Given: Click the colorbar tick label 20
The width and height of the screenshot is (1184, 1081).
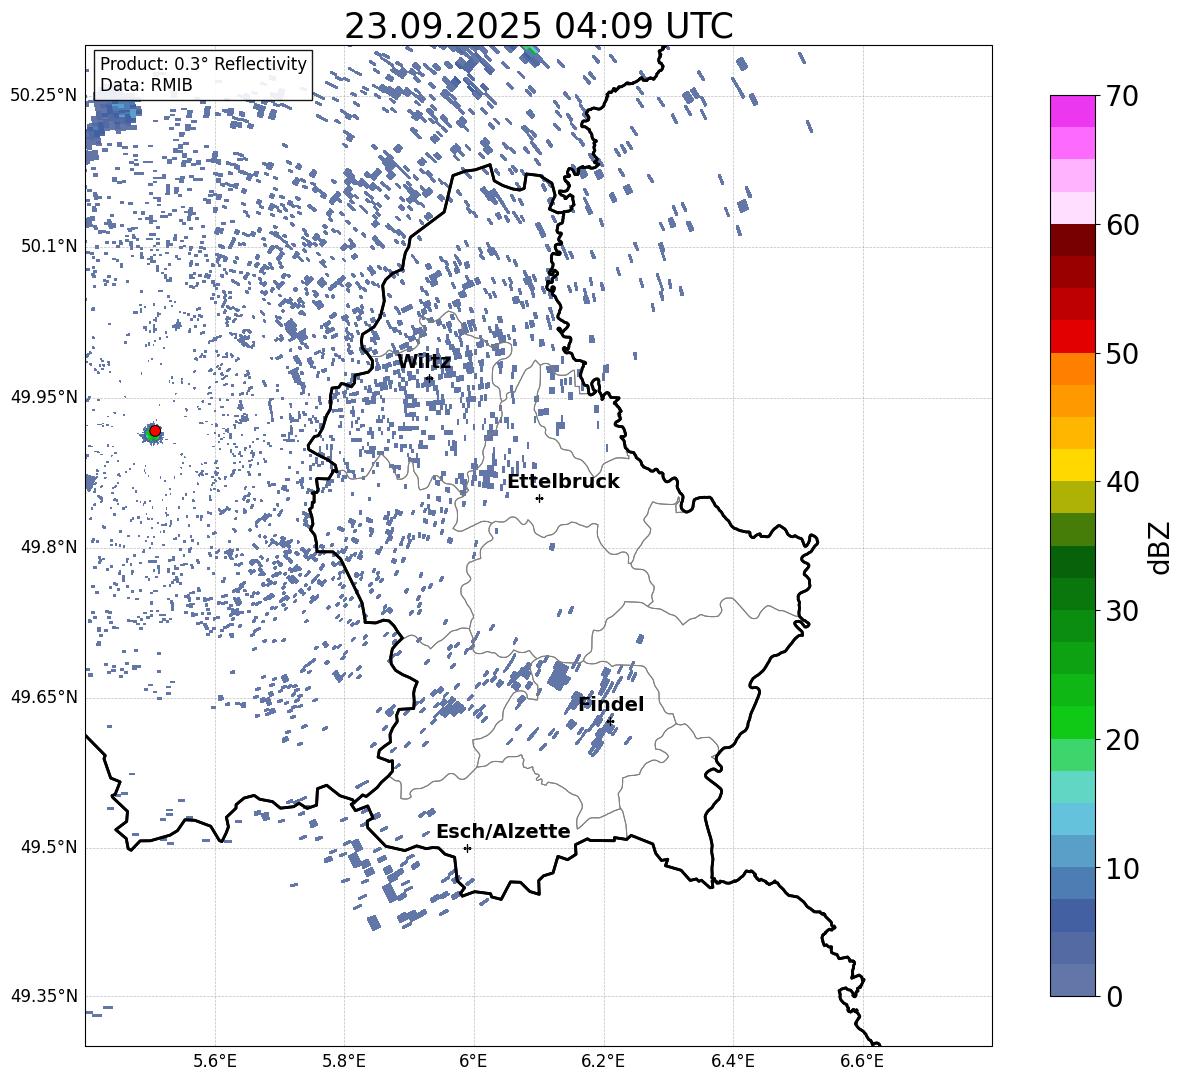Looking at the screenshot, I should tap(1123, 740).
